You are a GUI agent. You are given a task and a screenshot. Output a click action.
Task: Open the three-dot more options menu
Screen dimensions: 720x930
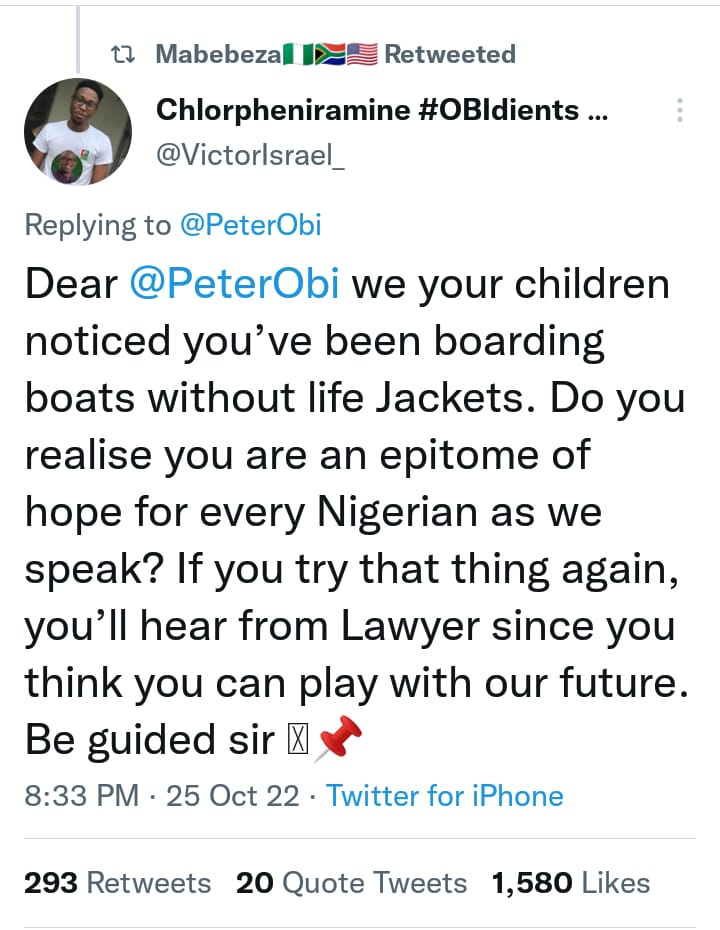click(680, 110)
